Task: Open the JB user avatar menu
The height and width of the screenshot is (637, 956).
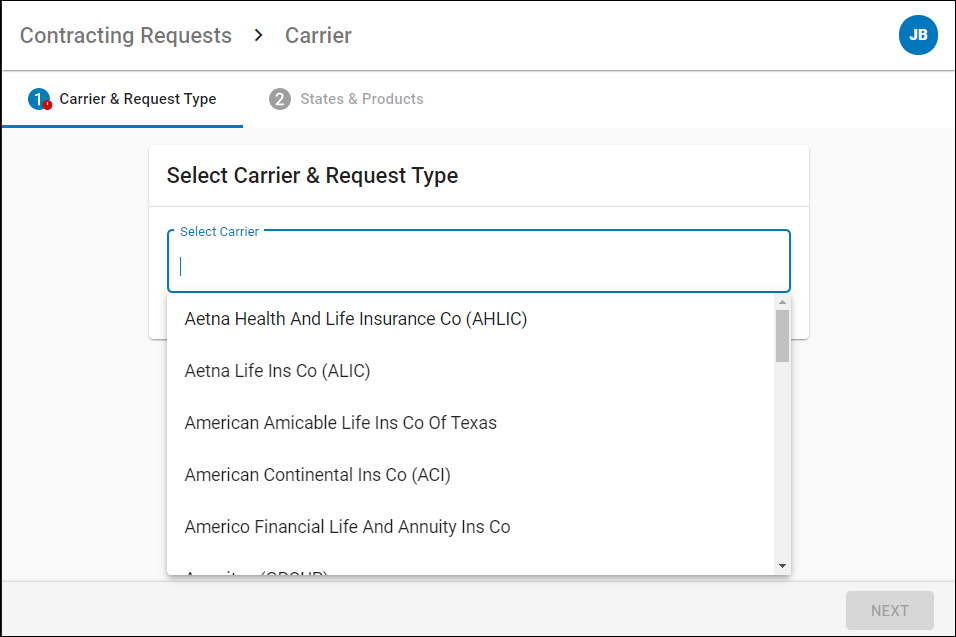Action: tap(918, 35)
